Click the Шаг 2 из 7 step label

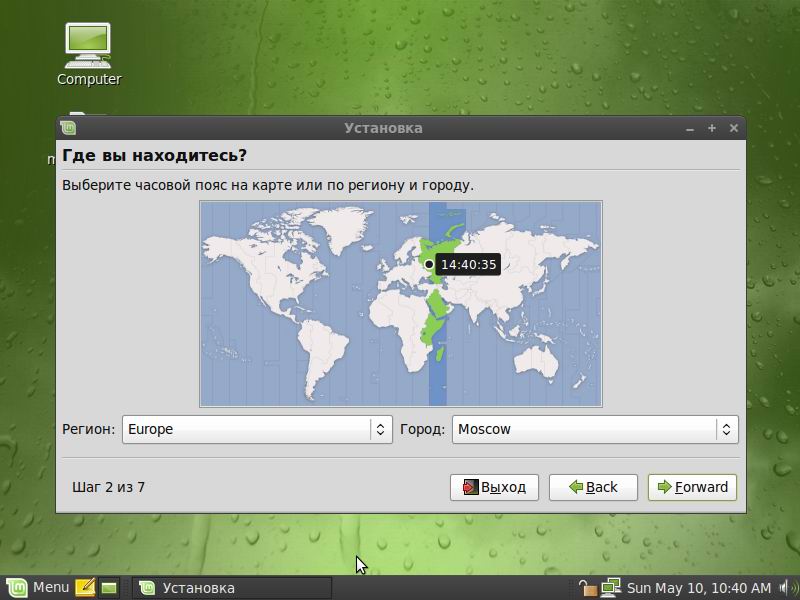[108, 487]
